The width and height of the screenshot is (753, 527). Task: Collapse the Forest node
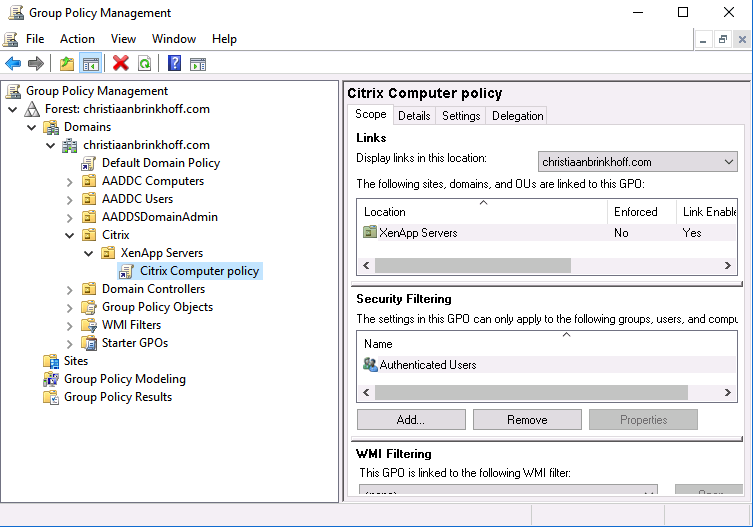click(12, 110)
